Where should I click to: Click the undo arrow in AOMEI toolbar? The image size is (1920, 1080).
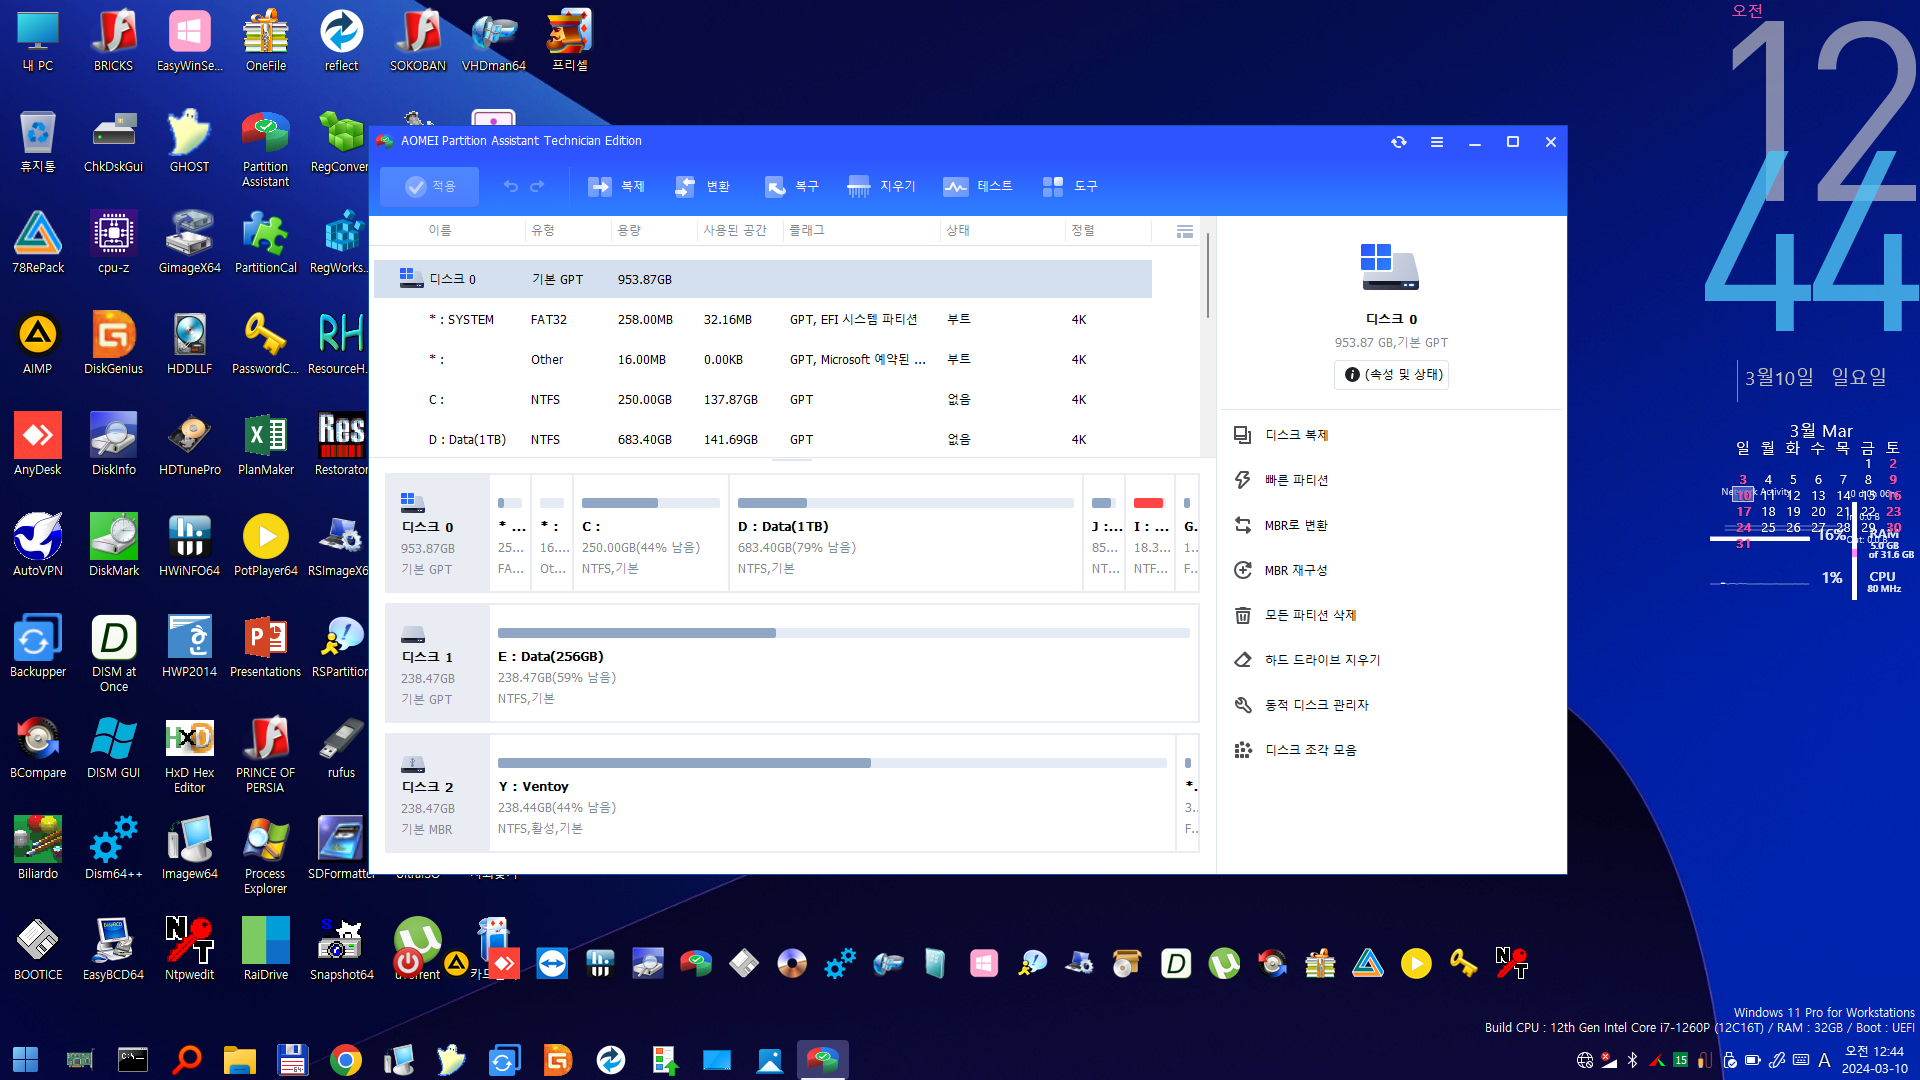(510, 186)
